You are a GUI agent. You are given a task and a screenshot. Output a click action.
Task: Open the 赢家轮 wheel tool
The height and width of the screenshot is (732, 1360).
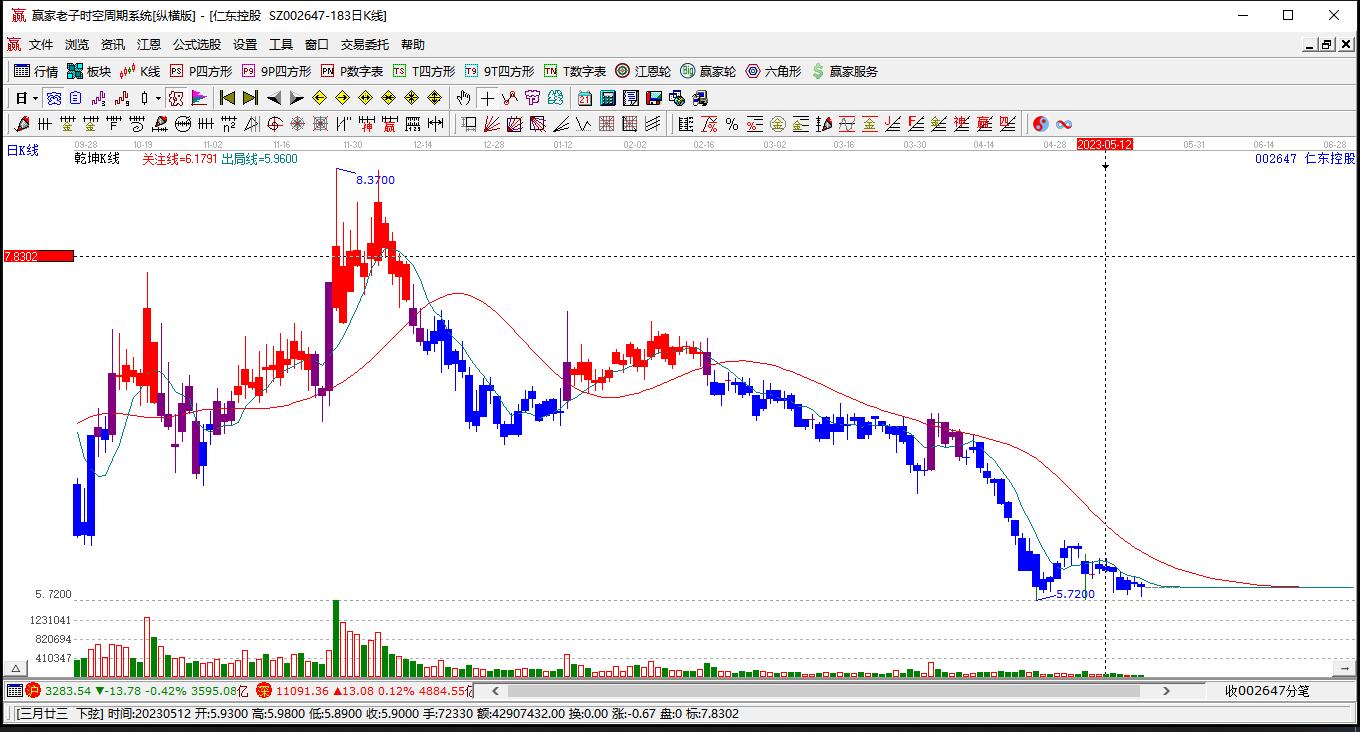[x=708, y=71]
